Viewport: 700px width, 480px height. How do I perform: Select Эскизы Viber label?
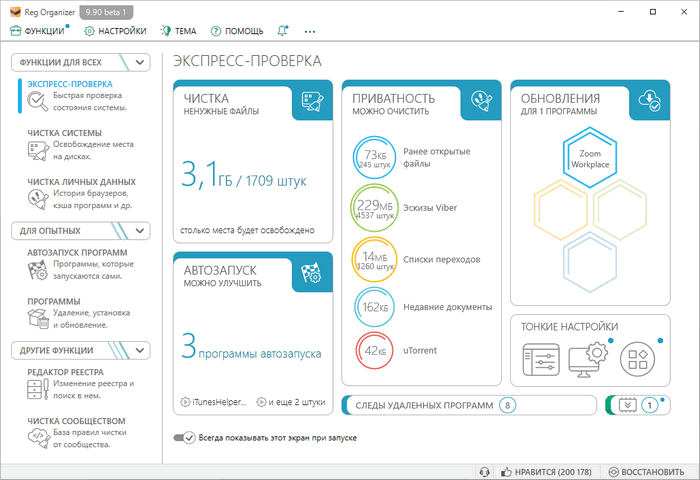point(430,208)
